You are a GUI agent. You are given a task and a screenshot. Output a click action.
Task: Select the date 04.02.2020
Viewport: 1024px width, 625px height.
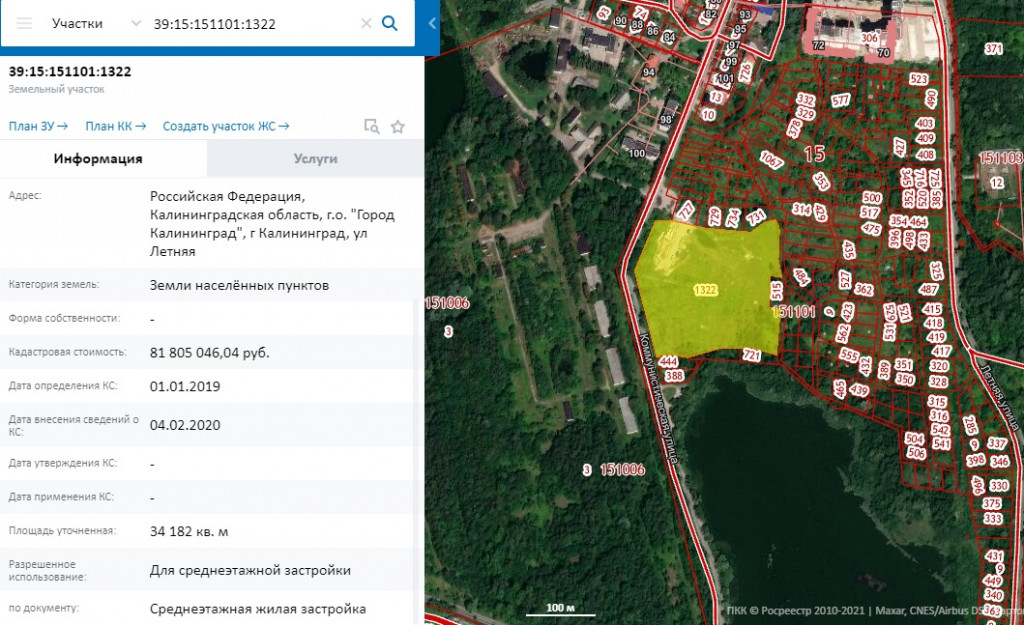[x=185, y=425]
